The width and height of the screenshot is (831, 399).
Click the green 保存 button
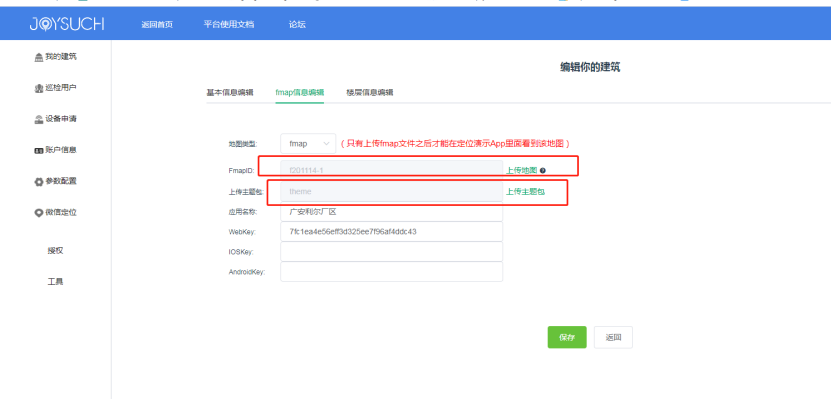pyautogui.click(x=567, y=337)
